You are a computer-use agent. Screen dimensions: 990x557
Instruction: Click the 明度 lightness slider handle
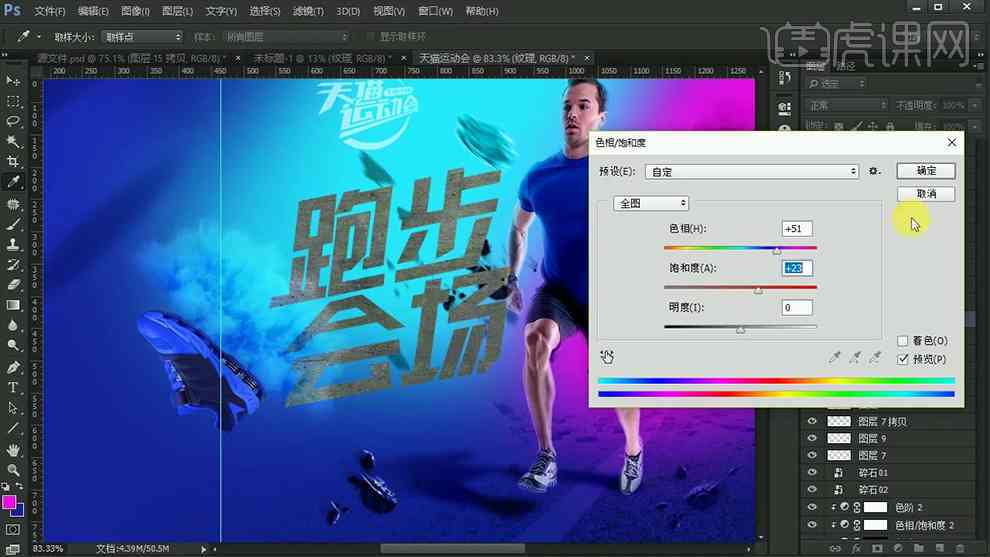tap(741, 330)
